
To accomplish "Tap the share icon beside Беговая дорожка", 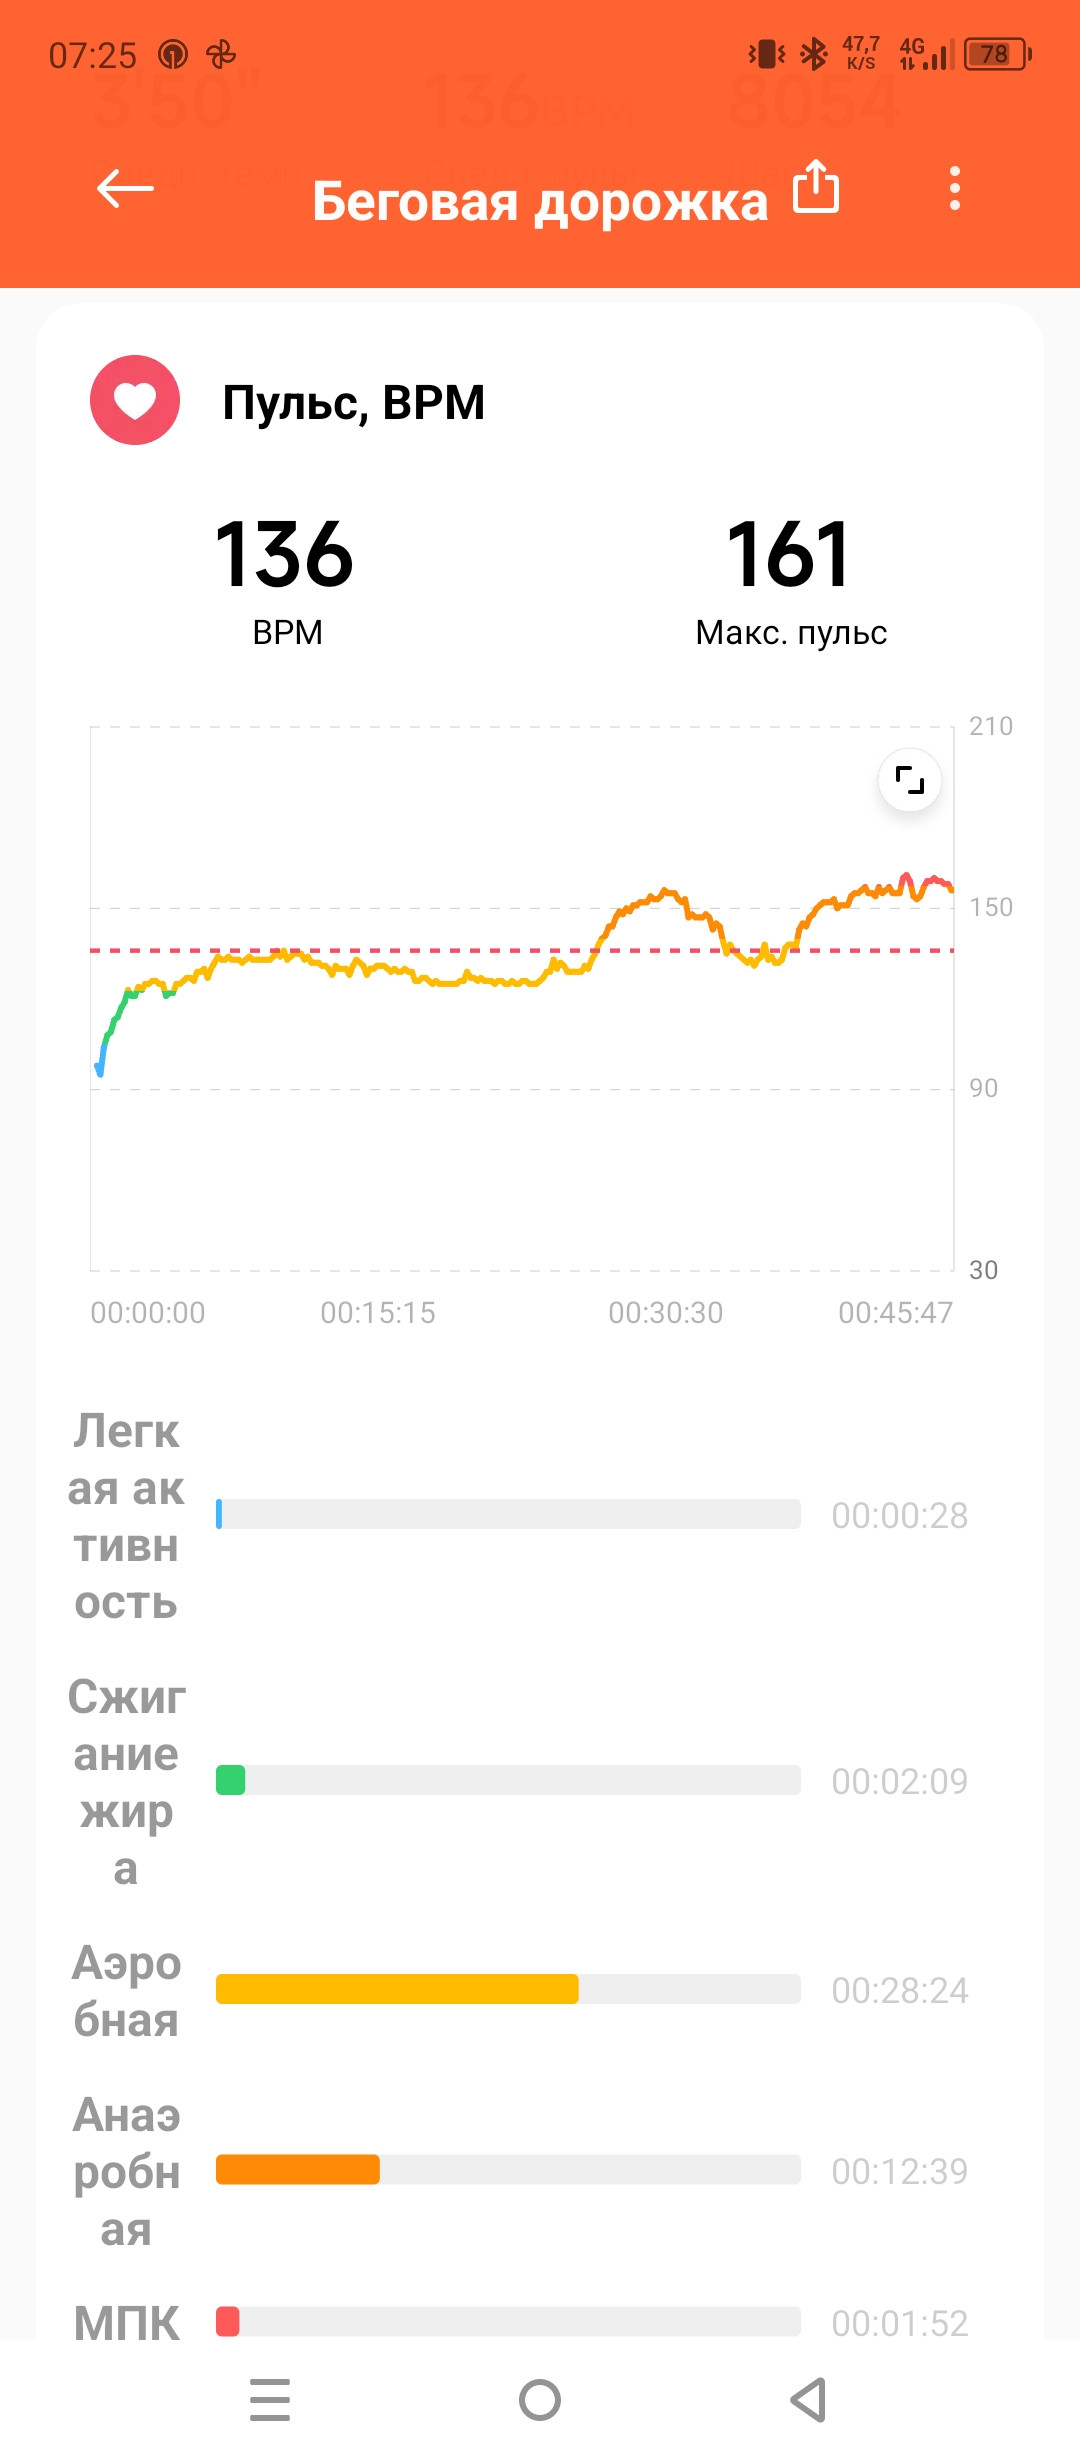I will click(816, 187).
